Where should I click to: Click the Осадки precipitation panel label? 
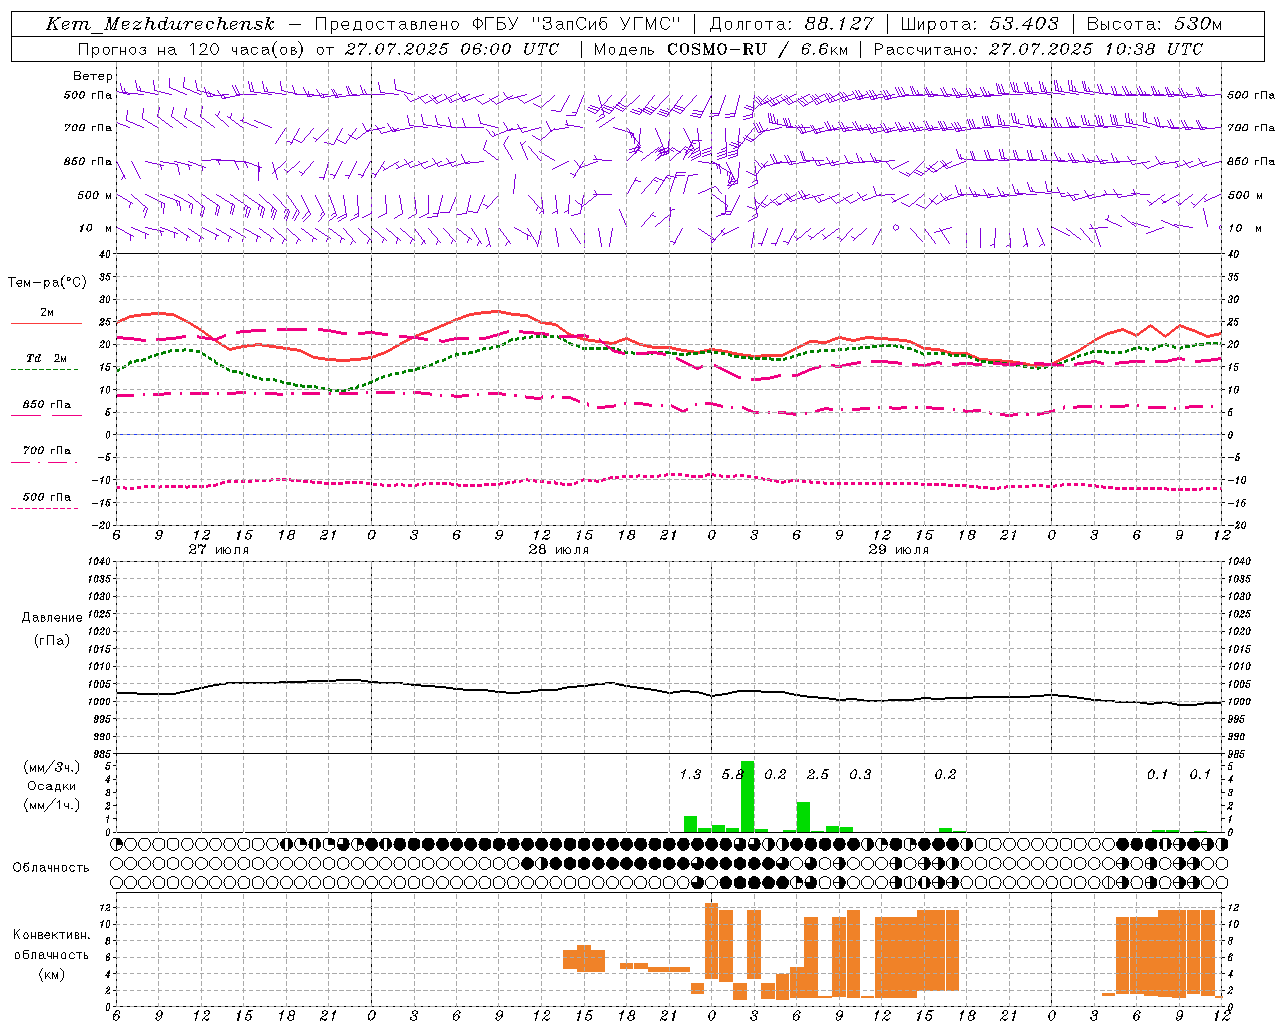(51, 786)
